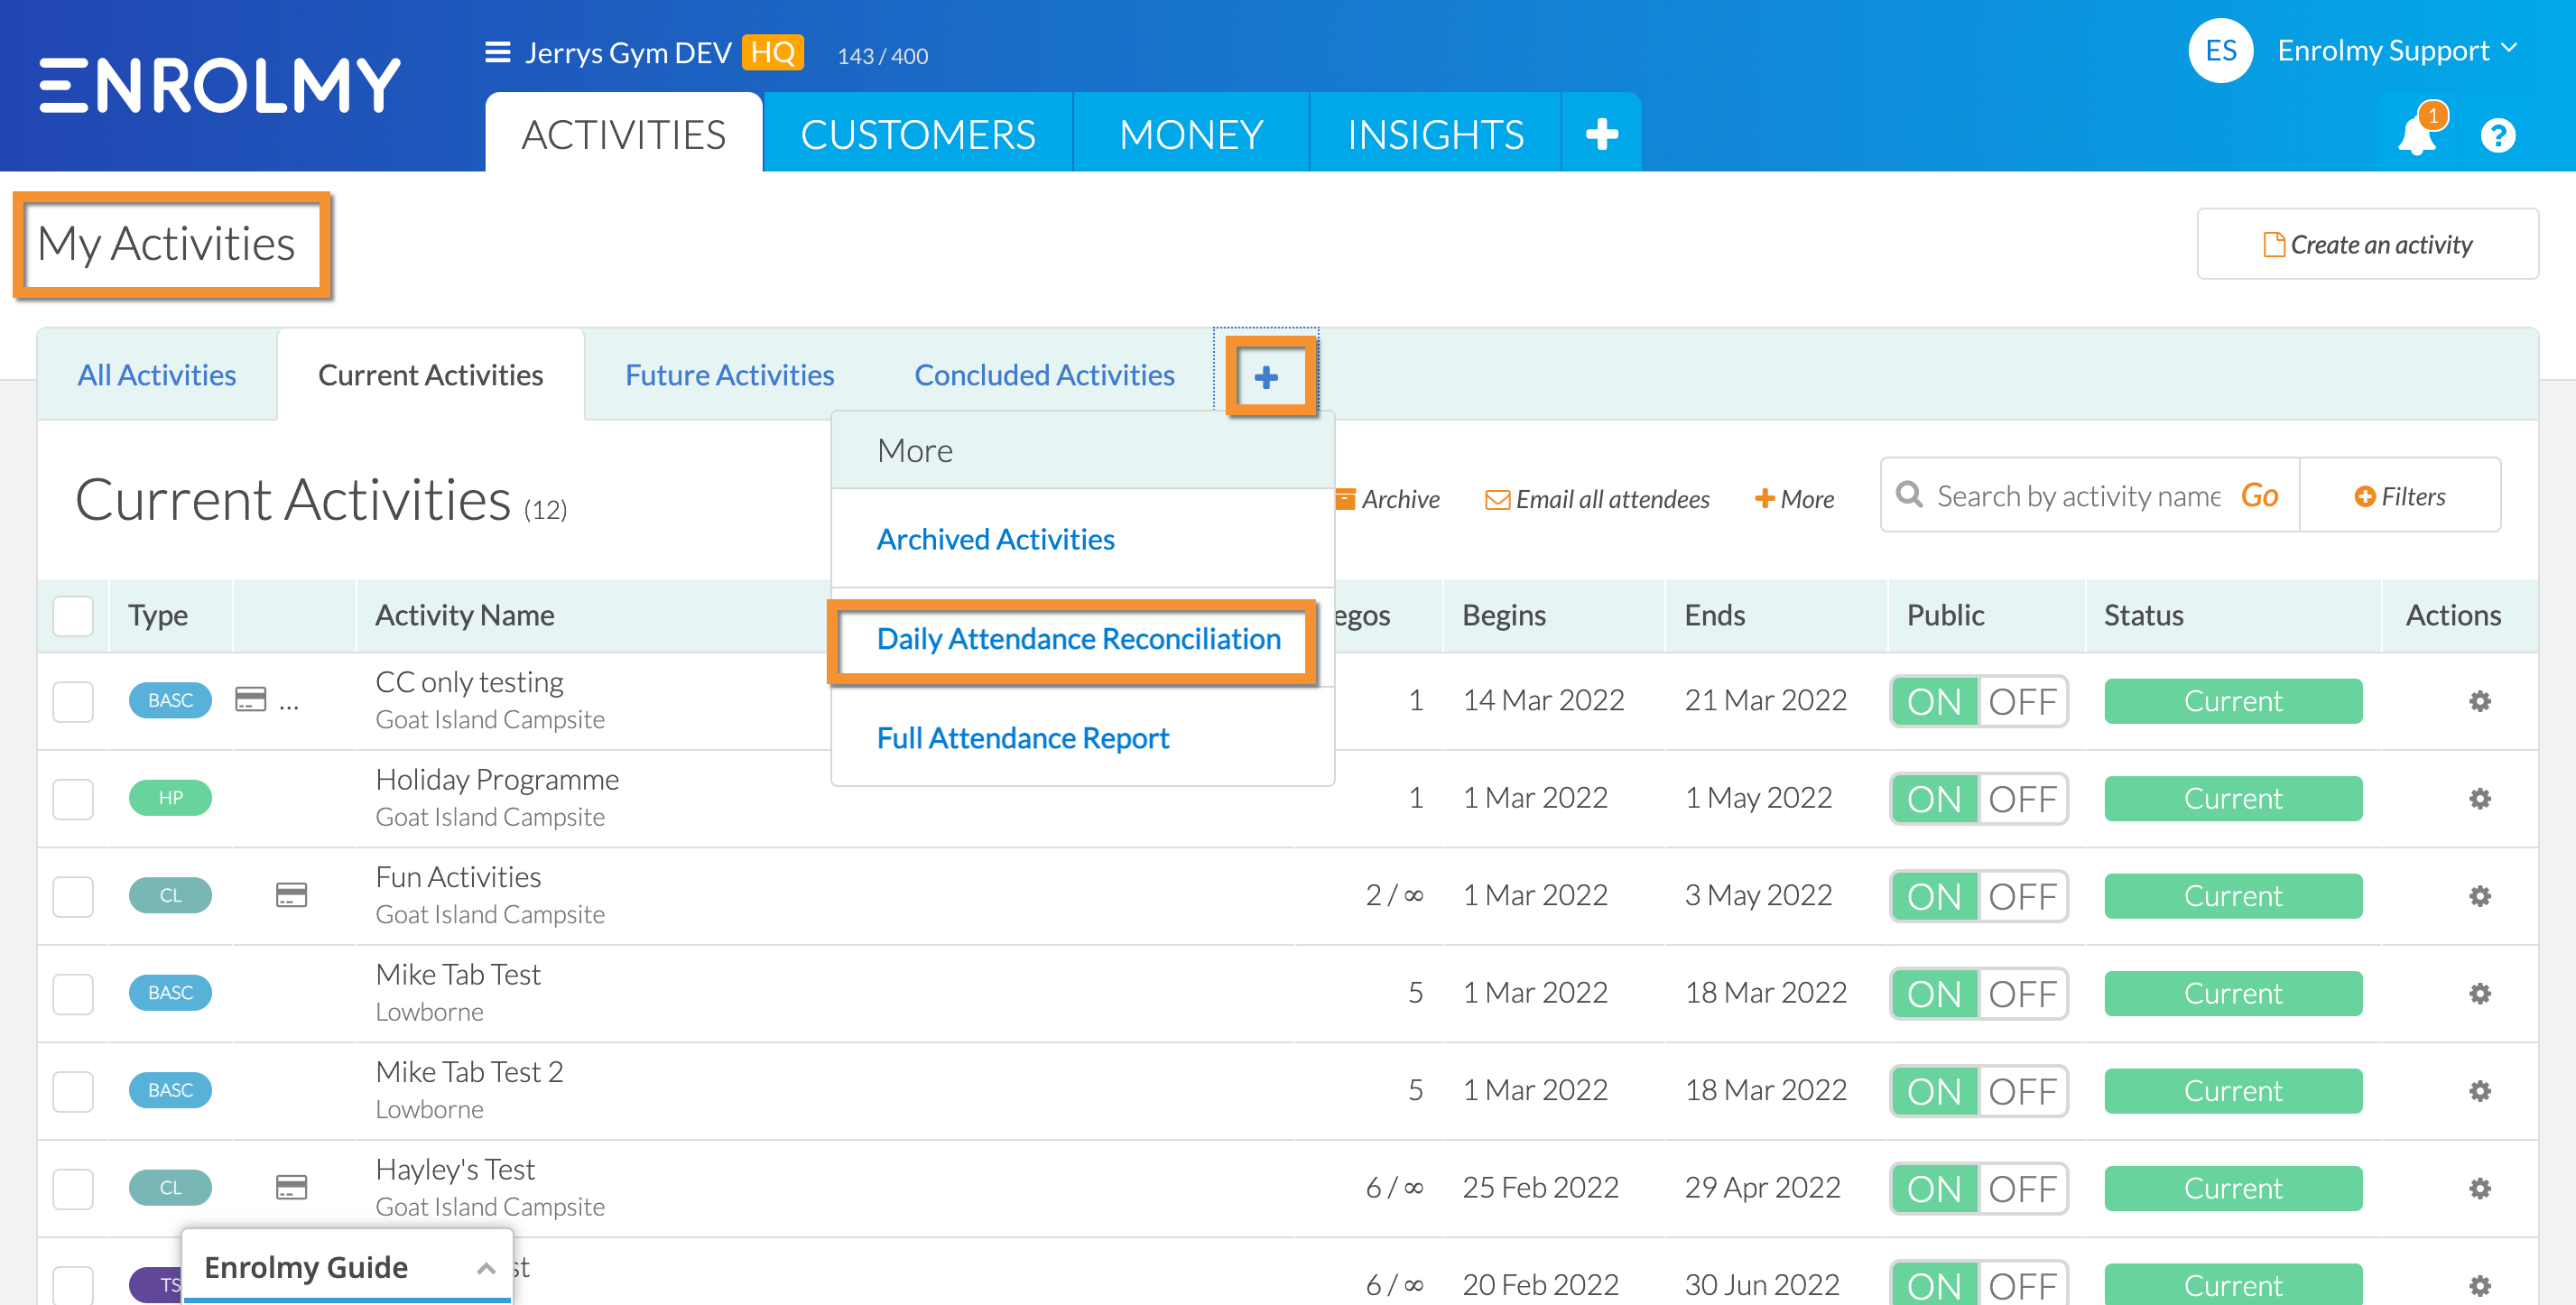Click the Go search button
Screen dimensions: 2576x1305
2259,495
